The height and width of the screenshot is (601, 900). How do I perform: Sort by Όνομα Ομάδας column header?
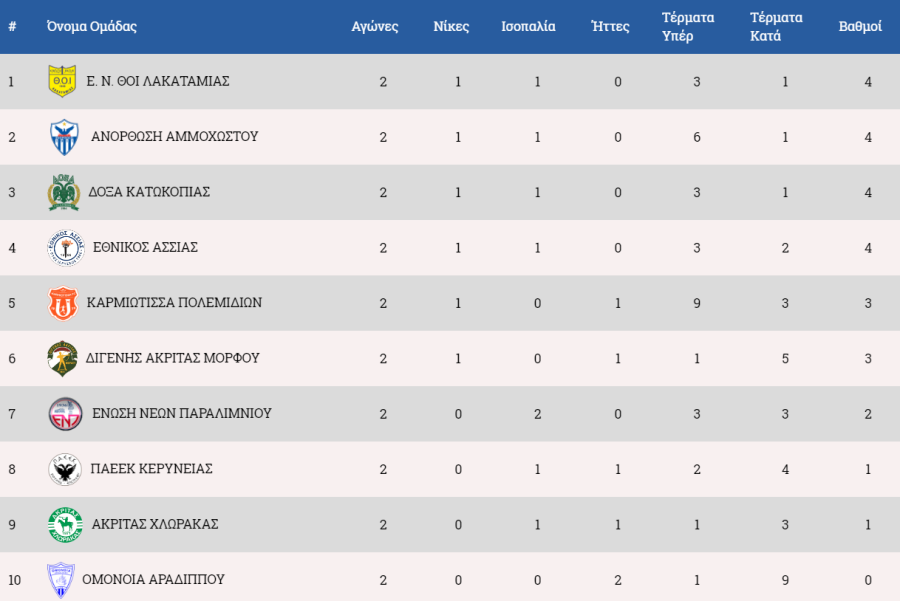click(x=92, y=26)
